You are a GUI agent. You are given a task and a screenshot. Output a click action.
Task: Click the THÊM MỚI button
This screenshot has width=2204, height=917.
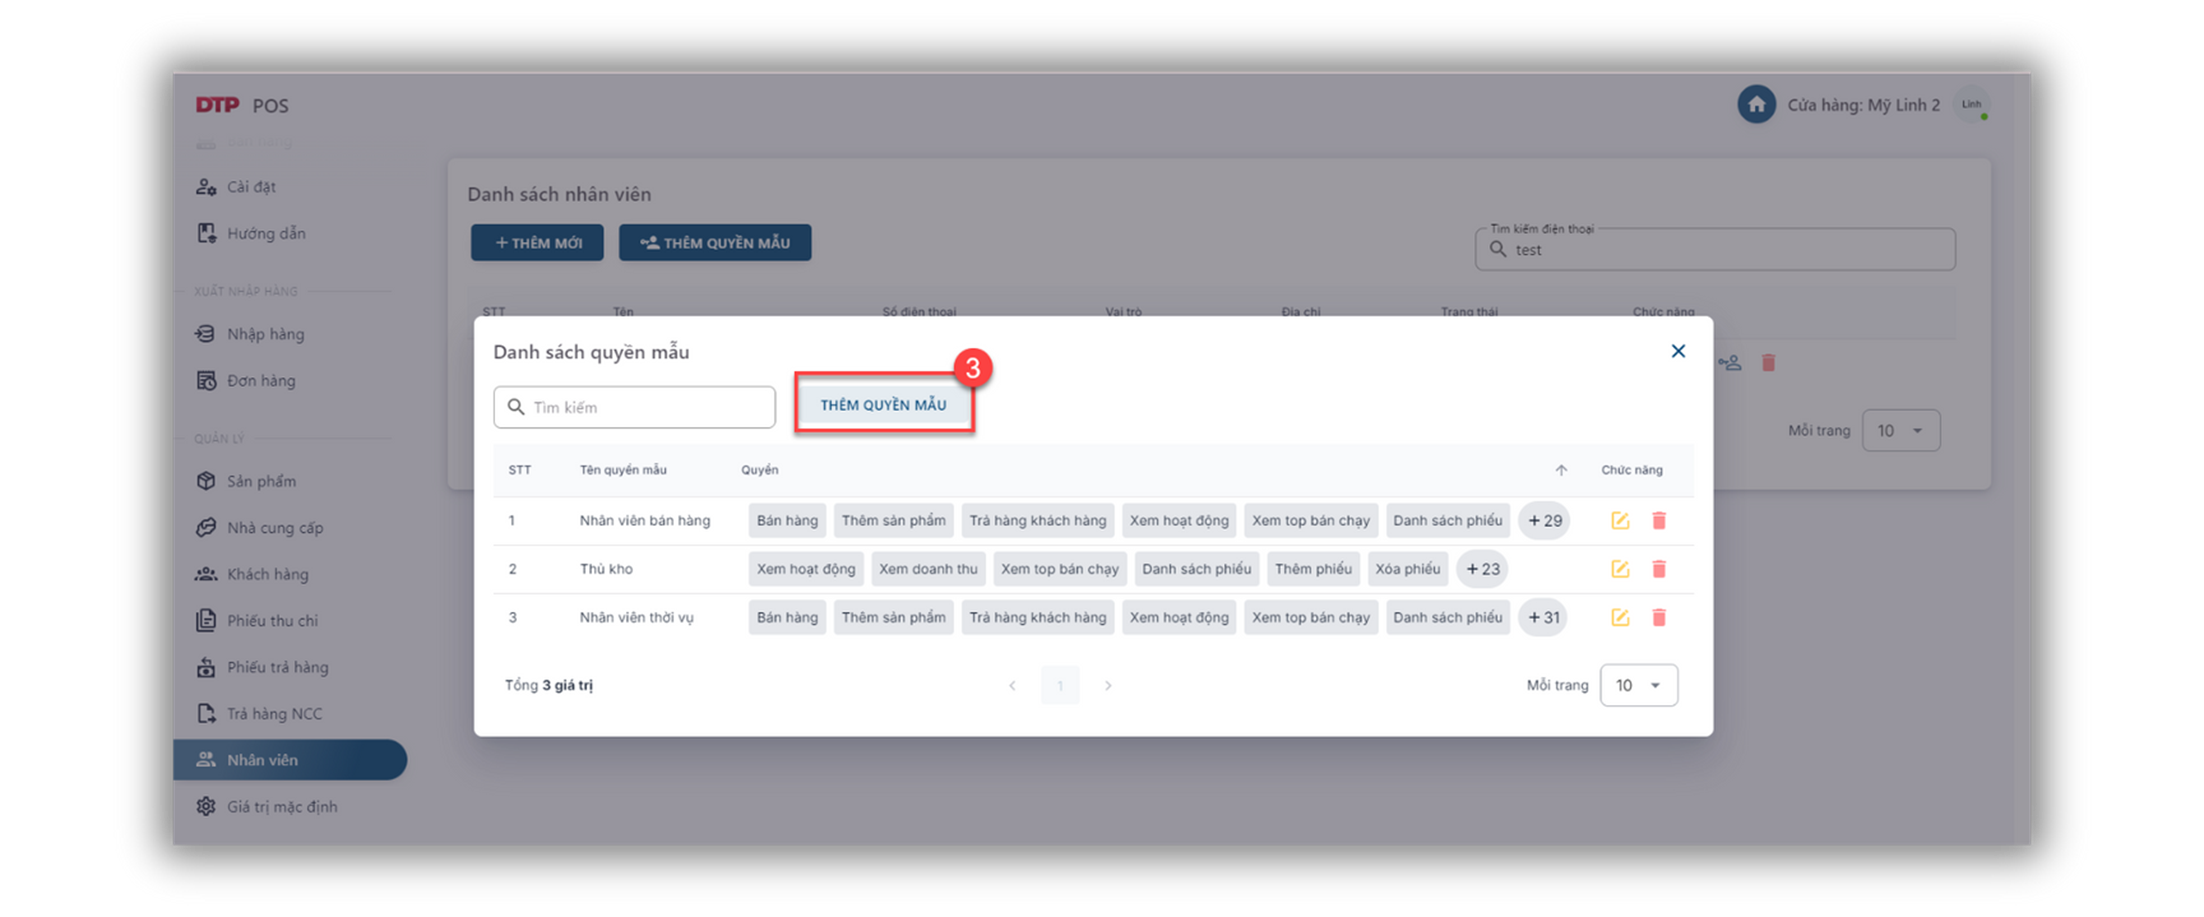point(537,243)
